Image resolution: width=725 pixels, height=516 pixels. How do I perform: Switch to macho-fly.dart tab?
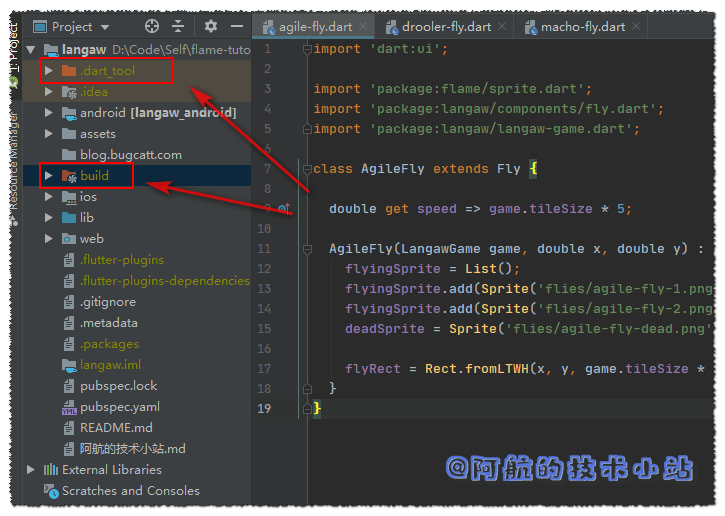click(582, 27)
